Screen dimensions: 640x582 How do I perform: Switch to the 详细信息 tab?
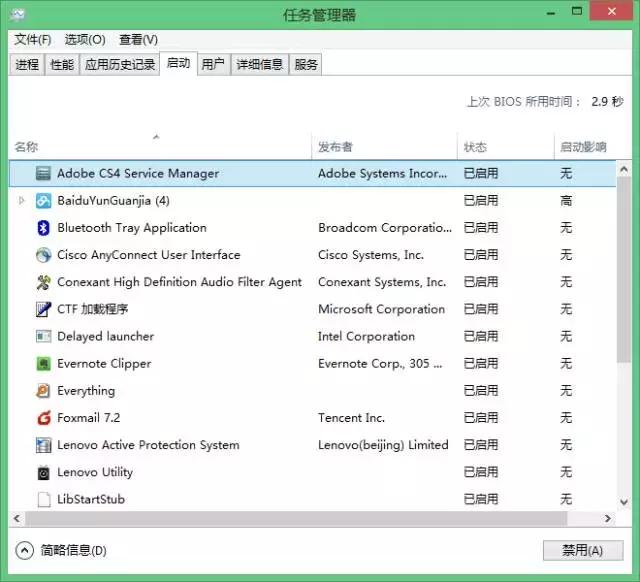click(x=260, y=64)
